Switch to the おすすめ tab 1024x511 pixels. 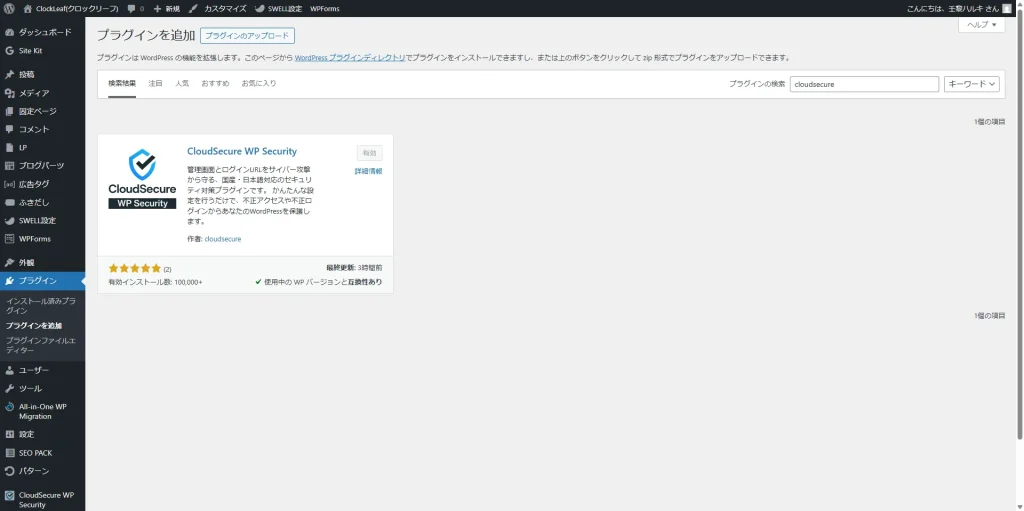(x=214, y=83)
